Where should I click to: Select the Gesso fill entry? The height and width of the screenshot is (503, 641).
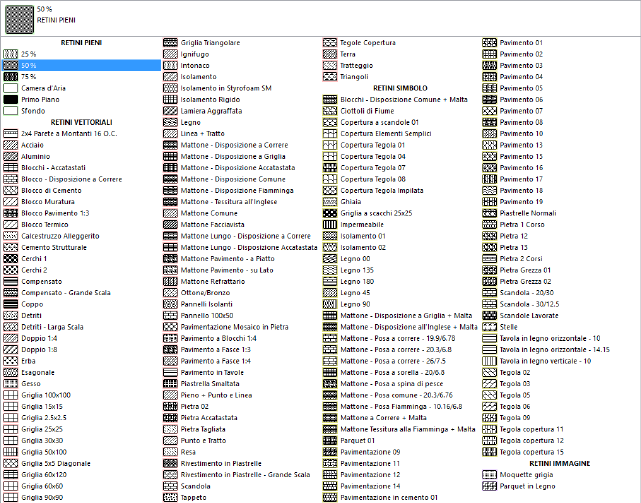31,384
